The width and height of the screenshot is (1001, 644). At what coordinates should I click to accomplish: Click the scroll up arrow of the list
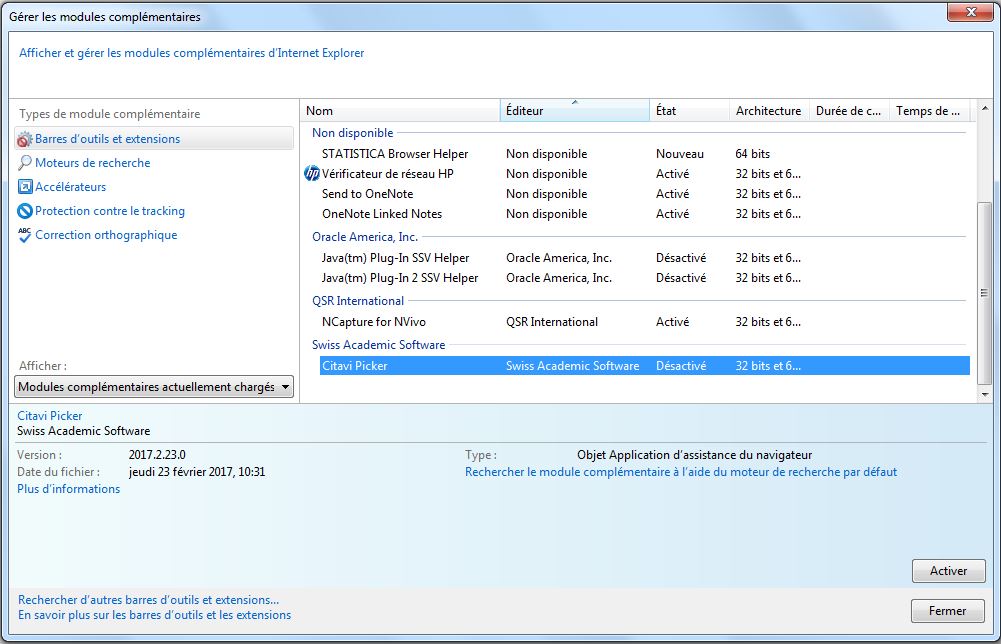pos(984,109)
